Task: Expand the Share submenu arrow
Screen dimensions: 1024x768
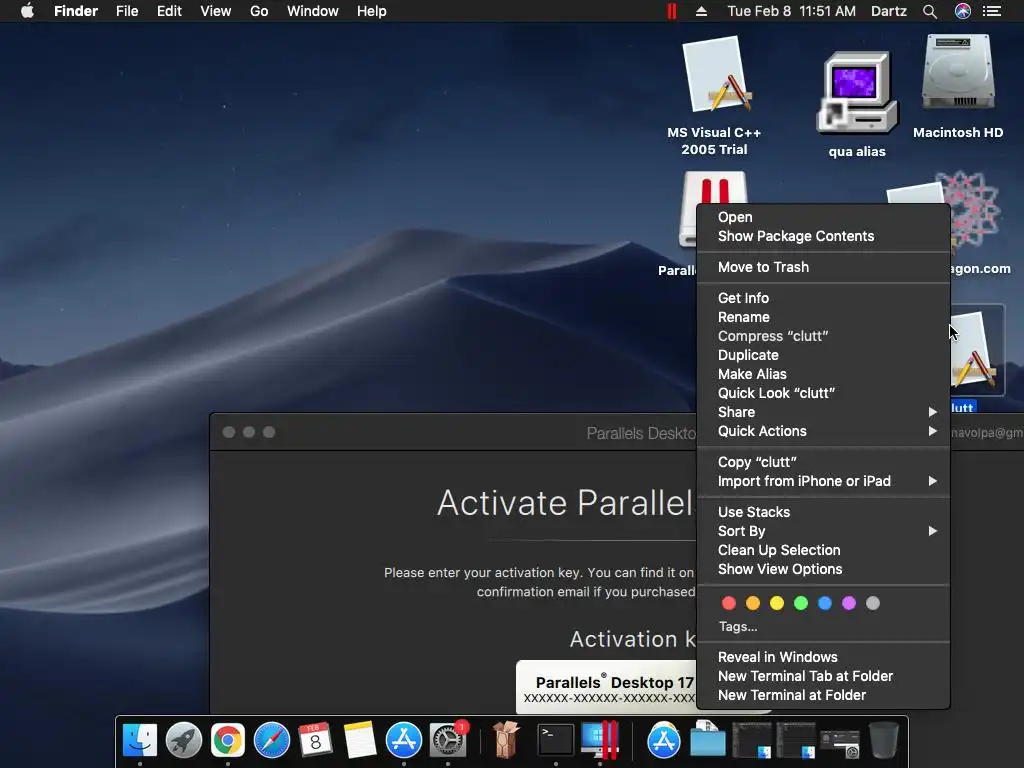Action: tap(933, 412)
